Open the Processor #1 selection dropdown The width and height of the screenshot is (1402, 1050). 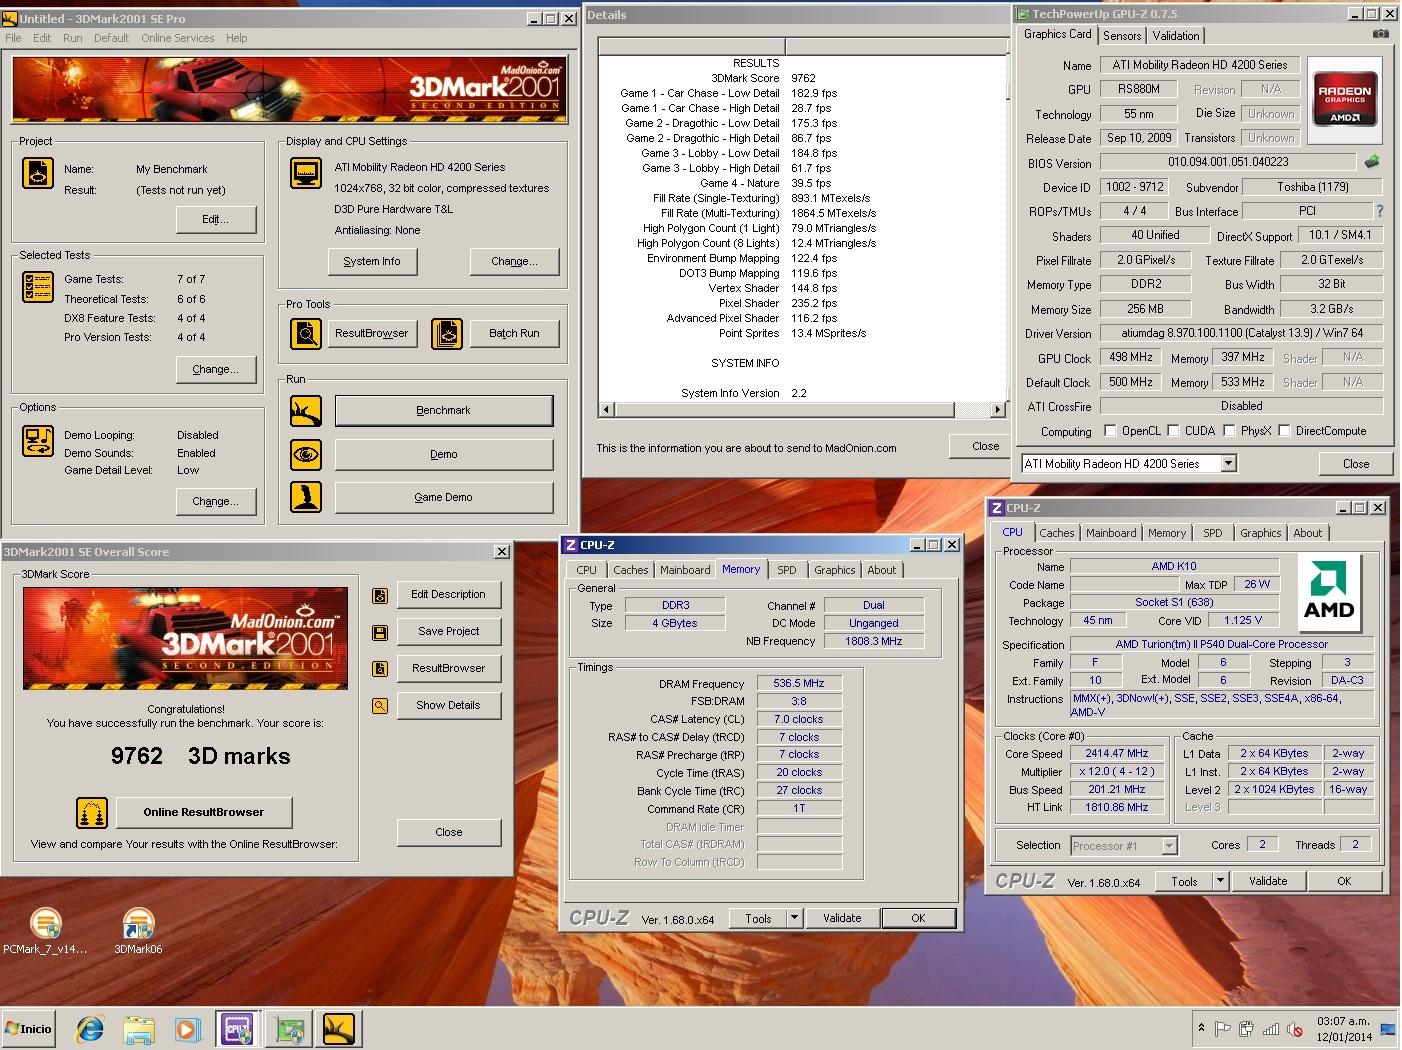click(x=1169, y=846)
